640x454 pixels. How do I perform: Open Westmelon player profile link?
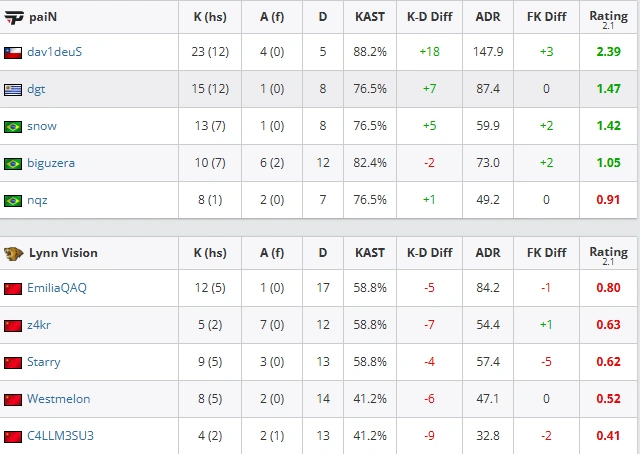59,398
